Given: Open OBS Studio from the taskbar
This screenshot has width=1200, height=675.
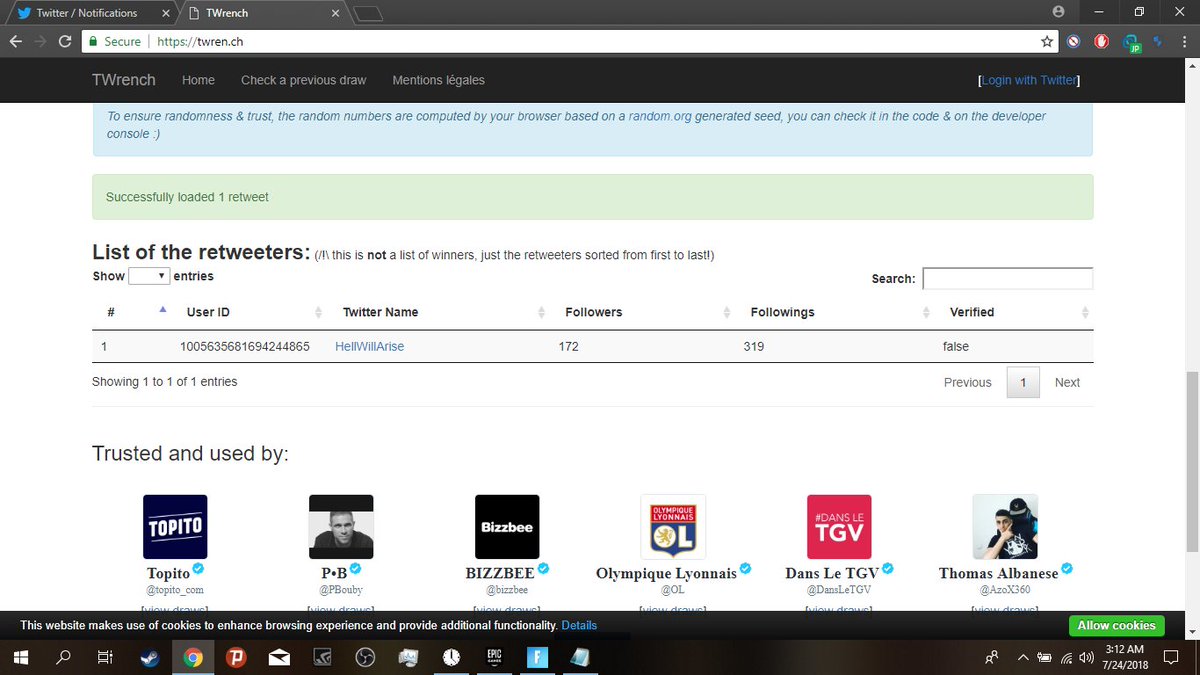Looking at the screenshot, I should pos(365,657).
